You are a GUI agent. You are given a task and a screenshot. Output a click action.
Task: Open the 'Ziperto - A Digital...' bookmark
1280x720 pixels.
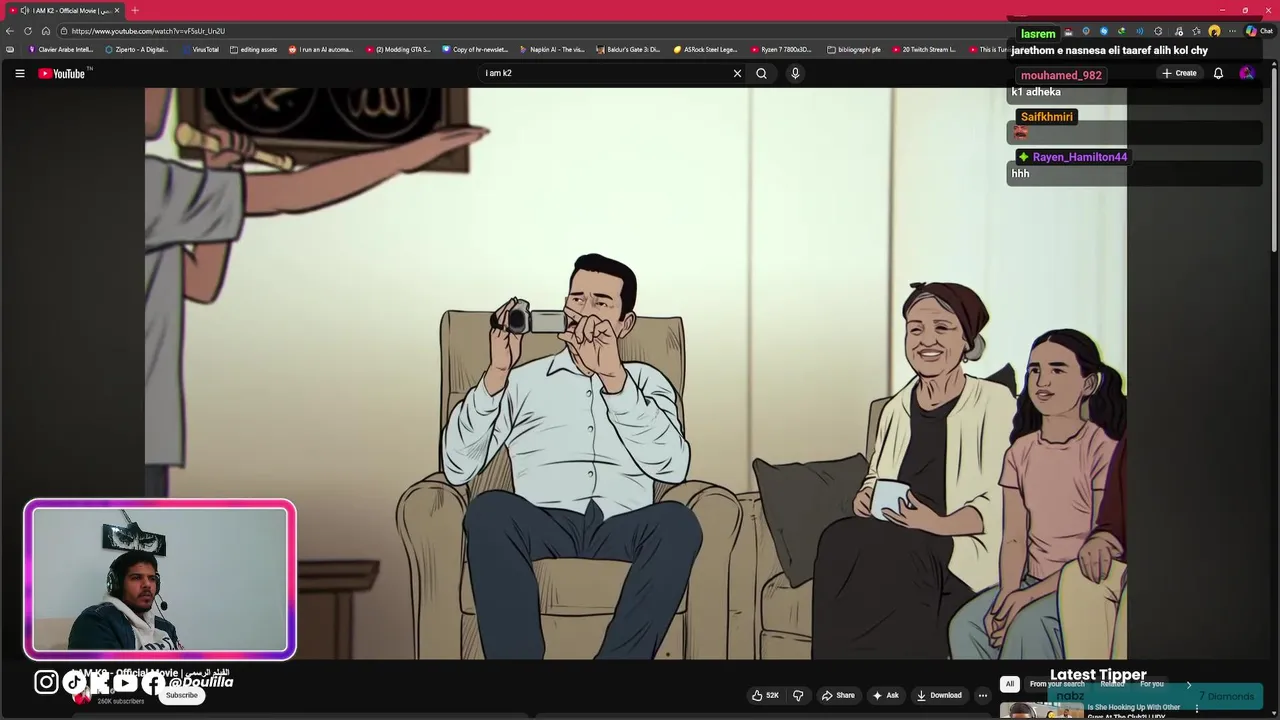tap(138, 49)
